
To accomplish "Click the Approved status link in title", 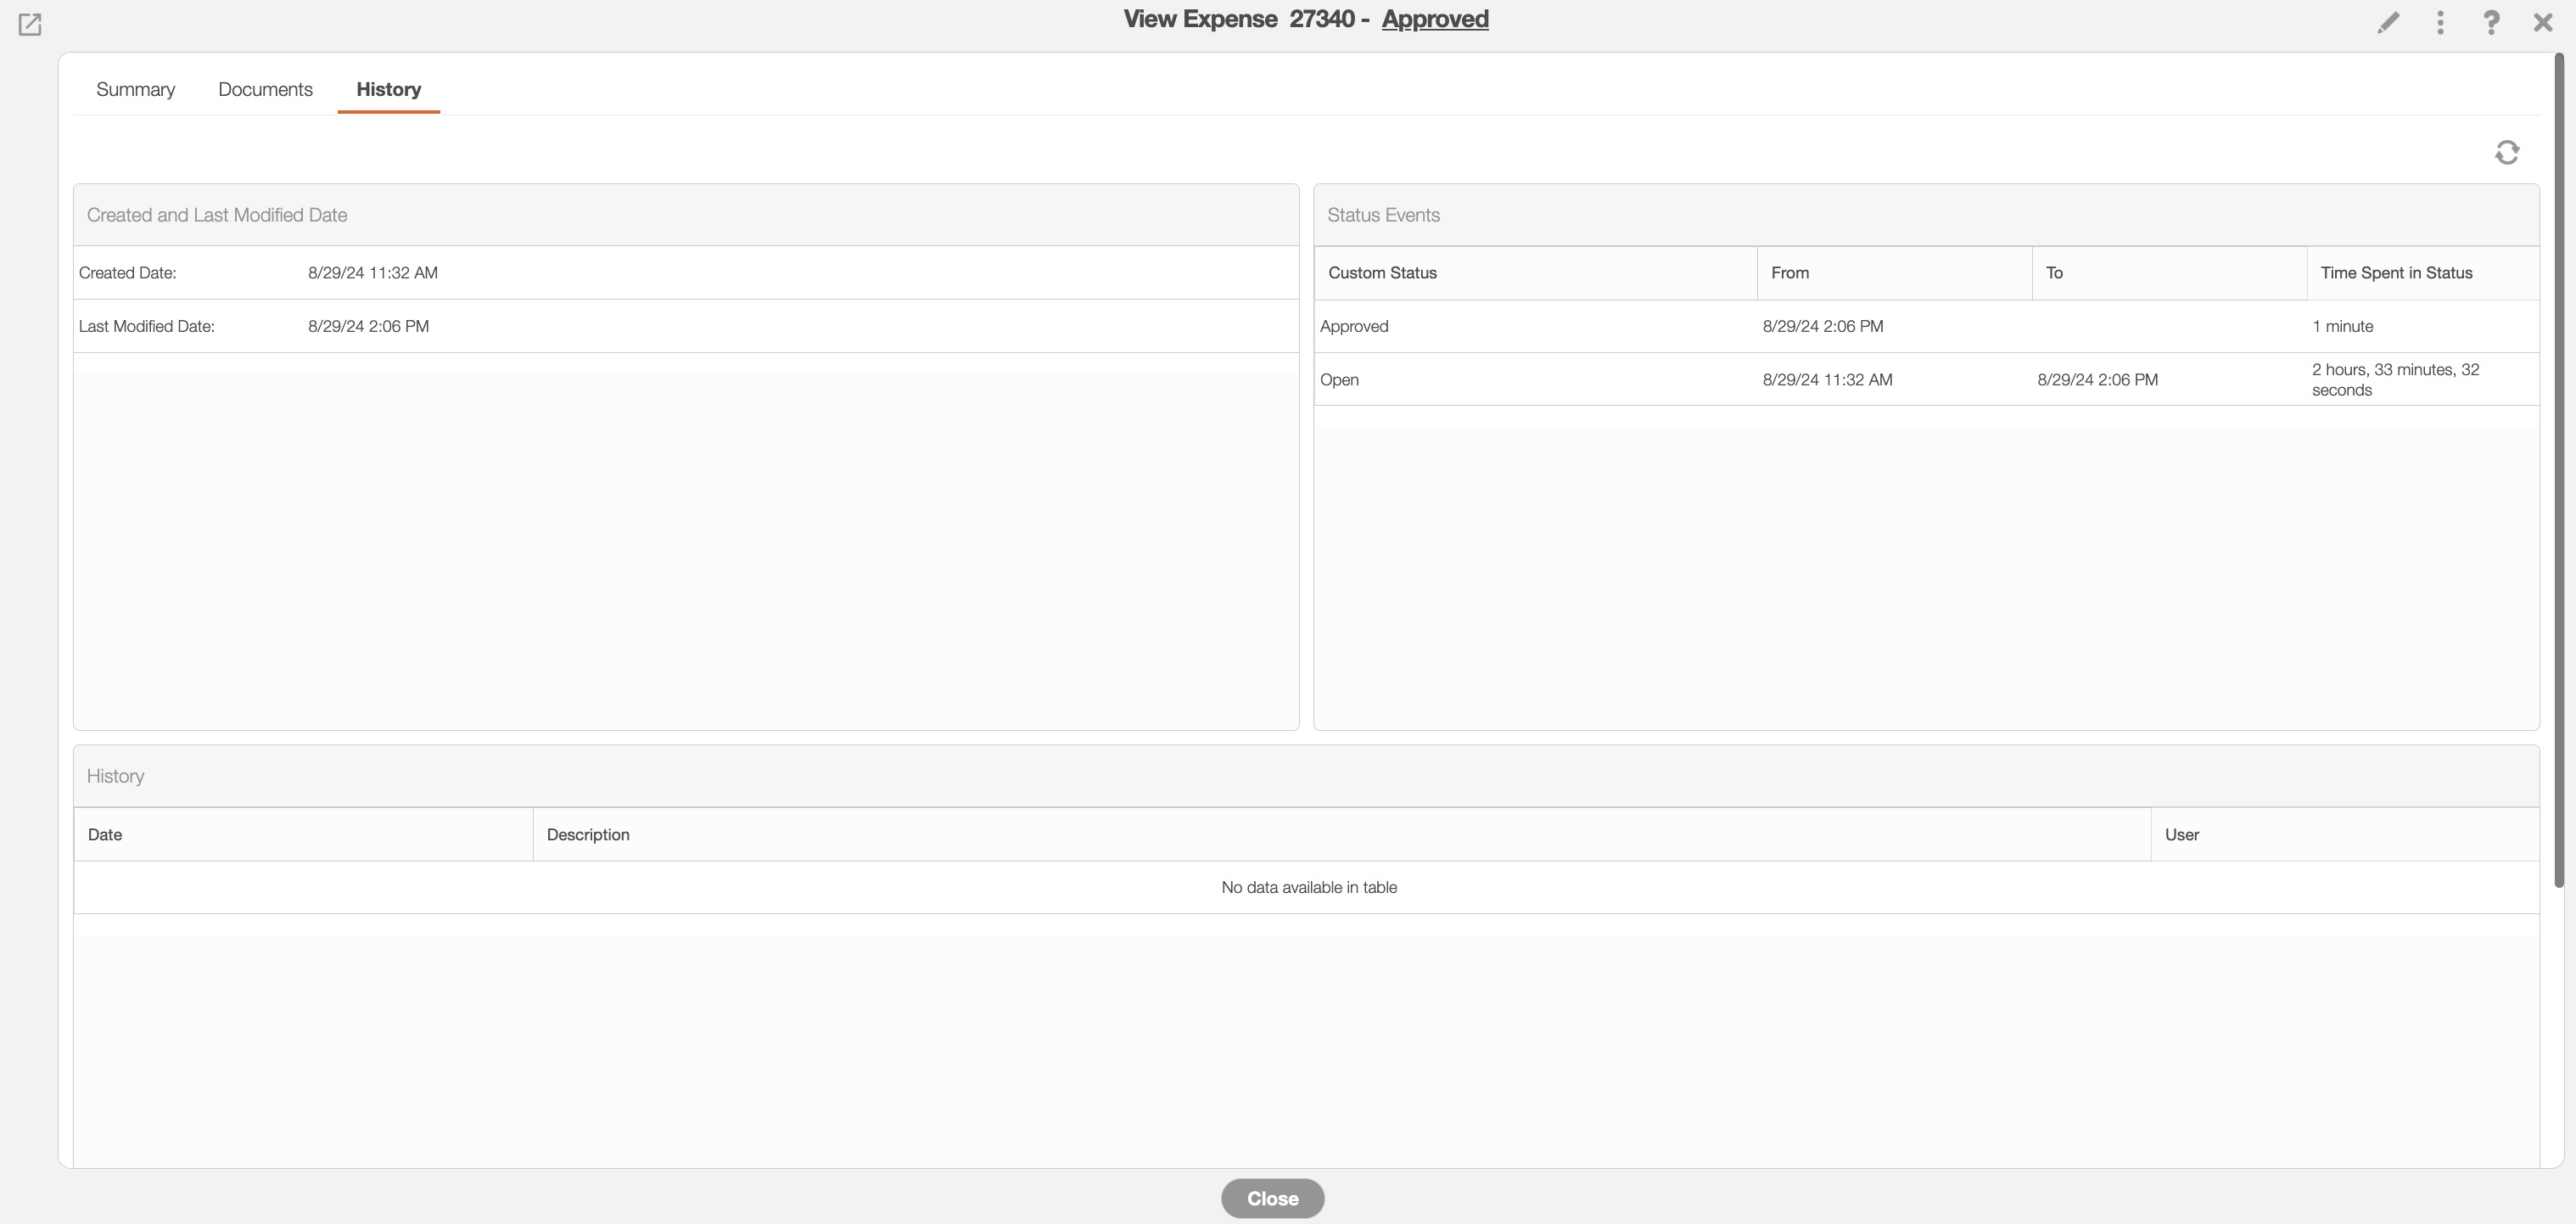I will 1434,19.
